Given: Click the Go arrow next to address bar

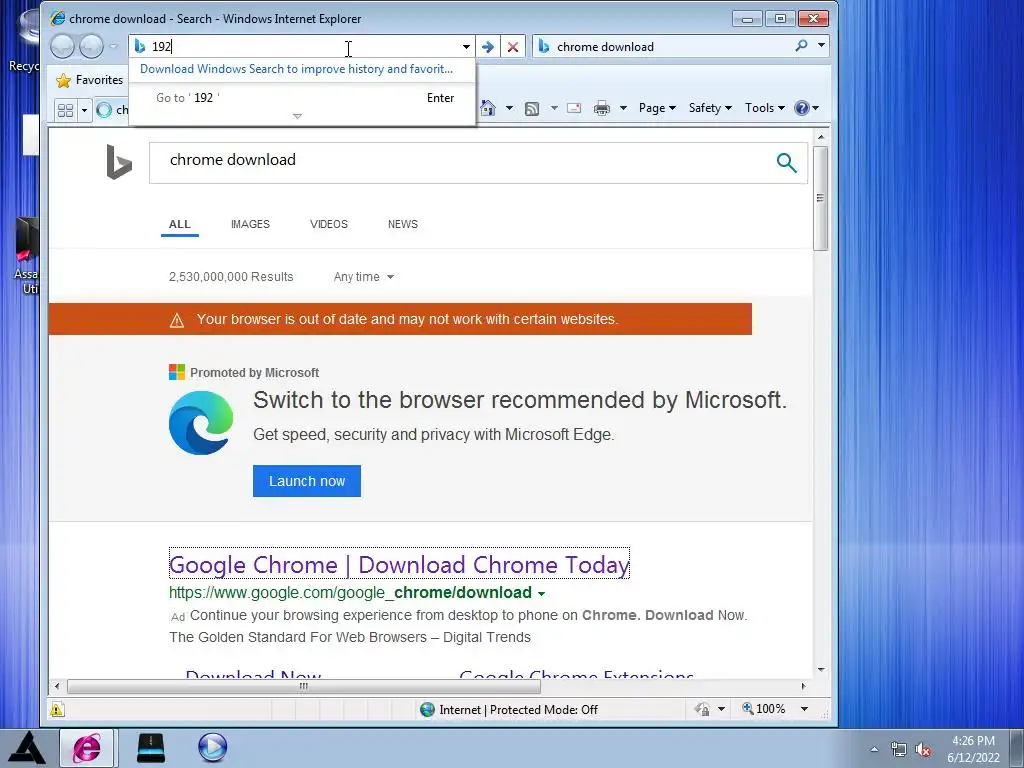Looking at the screenshot, I should [x=487, y=47].
